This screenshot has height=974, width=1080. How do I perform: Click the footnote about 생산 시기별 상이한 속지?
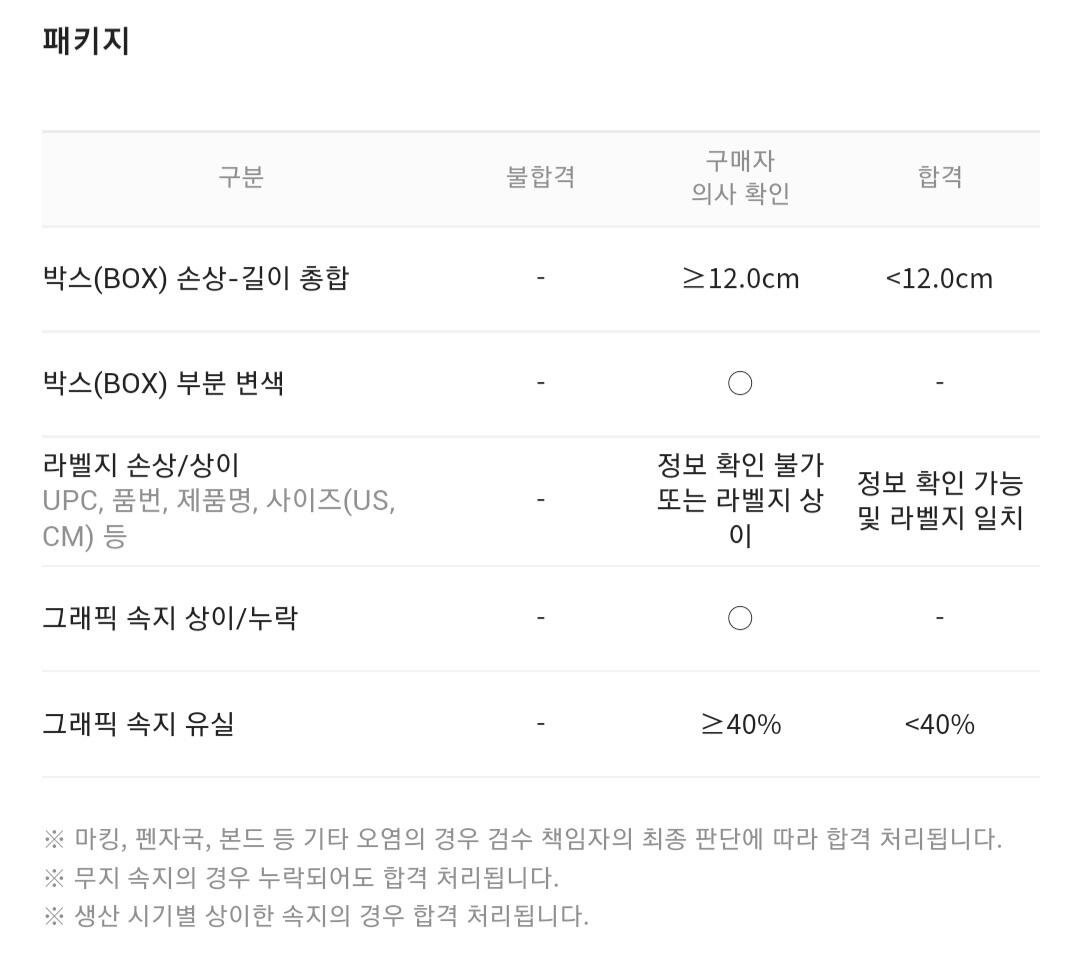coord(316,916)
